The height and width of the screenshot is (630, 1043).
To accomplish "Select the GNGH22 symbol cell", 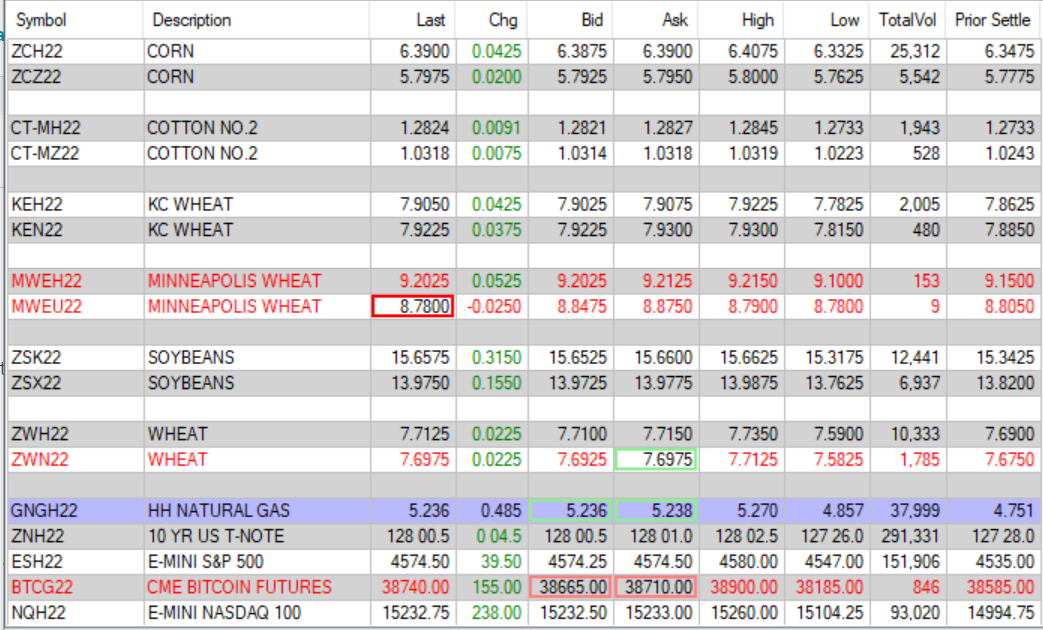I will click(x=76, y=510).
